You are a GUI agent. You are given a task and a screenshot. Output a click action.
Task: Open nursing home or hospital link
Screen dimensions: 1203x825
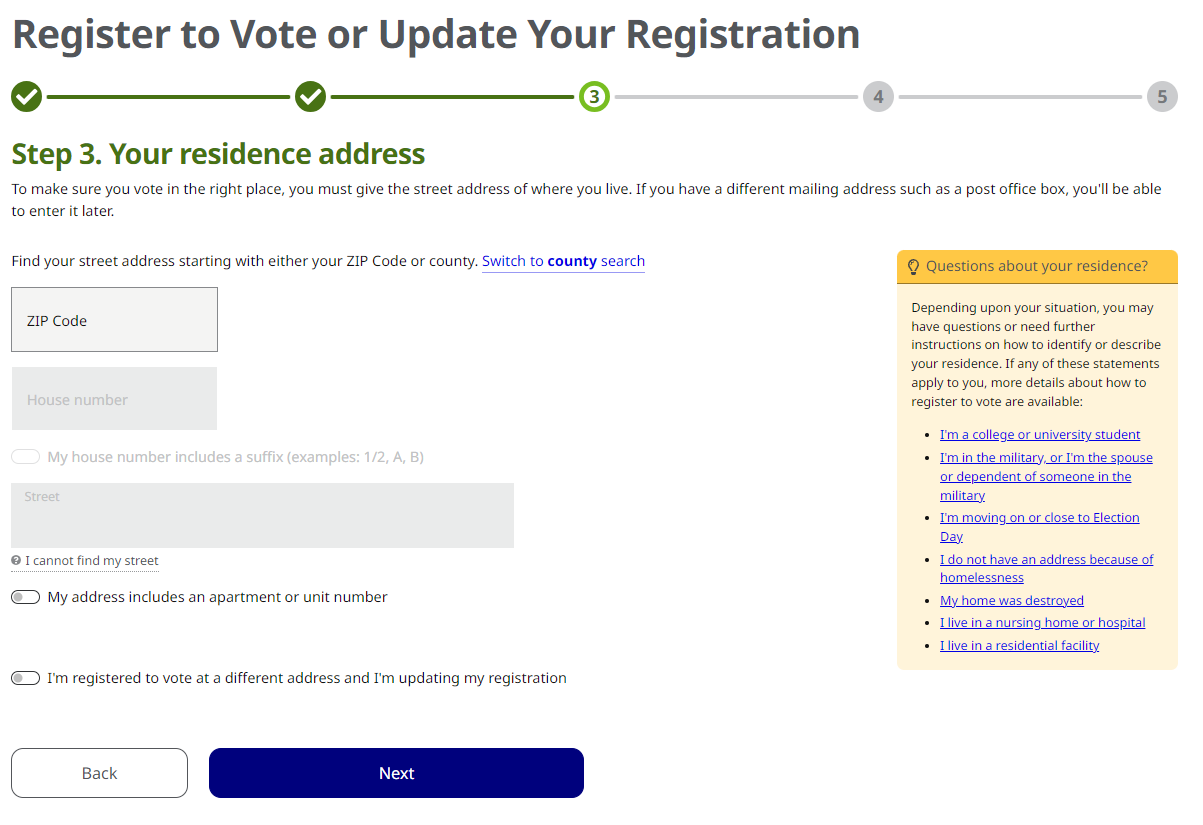coord(1043,623)
